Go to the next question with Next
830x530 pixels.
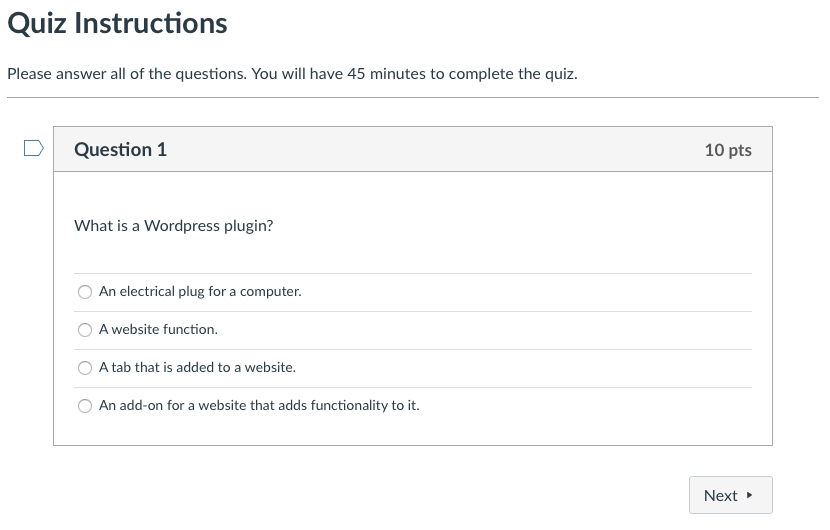(730, 495)
